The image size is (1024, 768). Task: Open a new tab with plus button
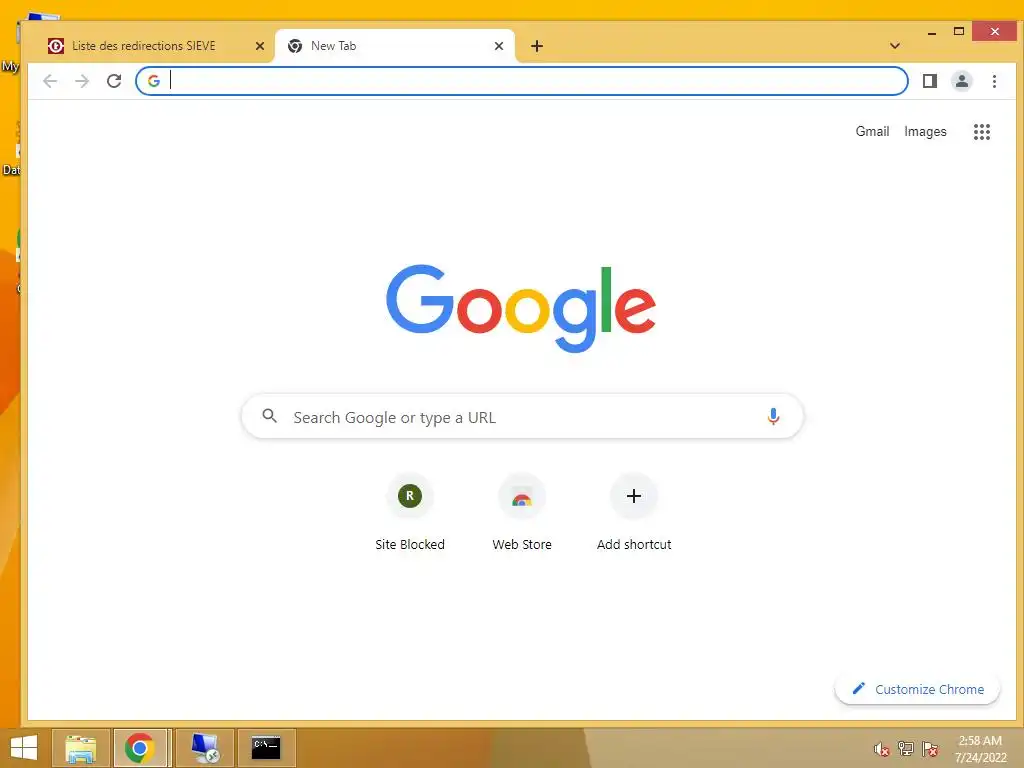click(537, 46)
